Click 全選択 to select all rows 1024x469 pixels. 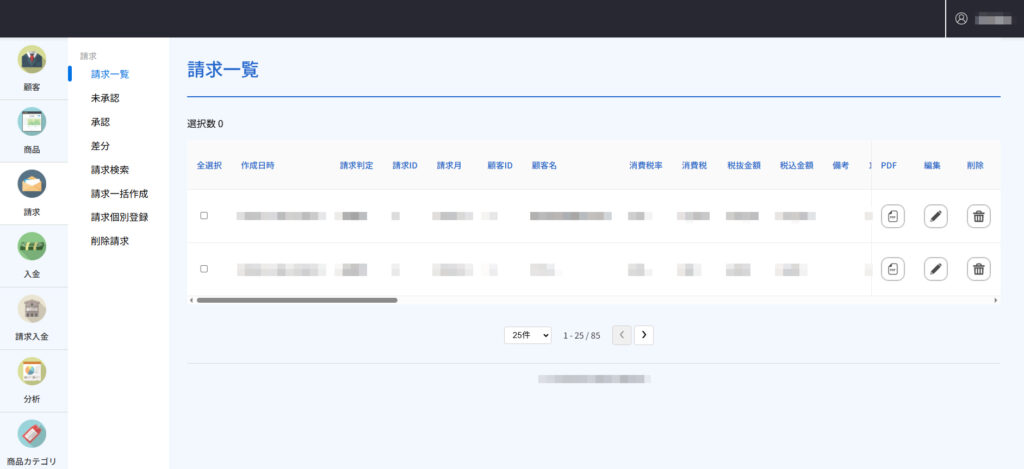tap(209, 165)
